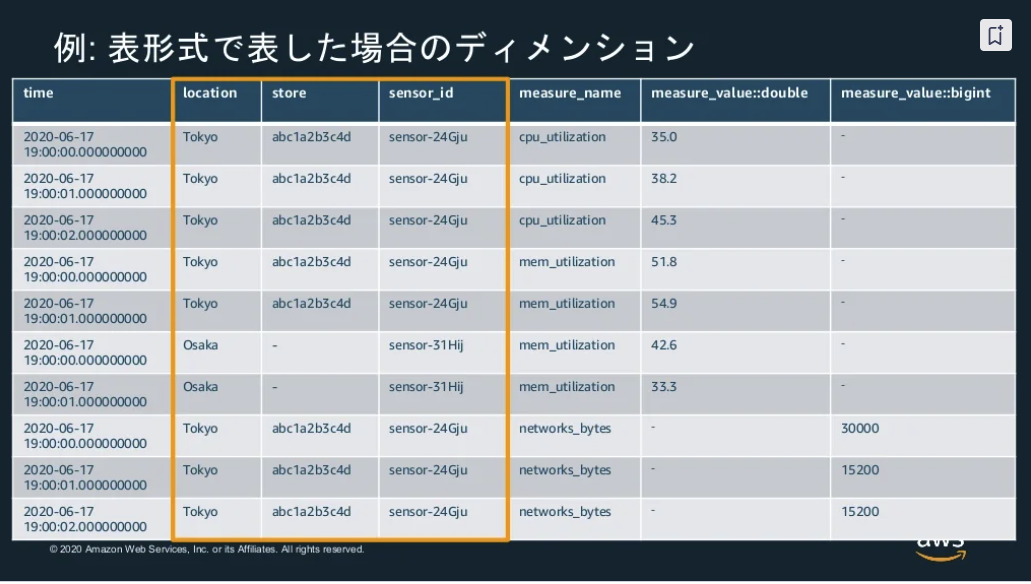Select the double value 35.0

[x=663, y=137]
